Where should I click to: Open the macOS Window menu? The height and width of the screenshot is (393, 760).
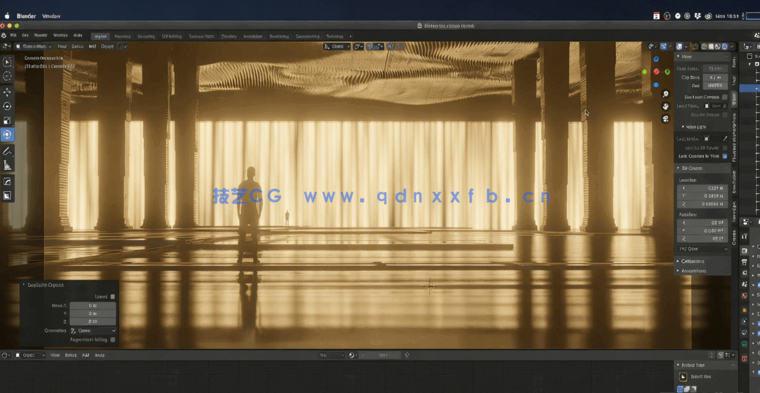[x=51, y=16]
